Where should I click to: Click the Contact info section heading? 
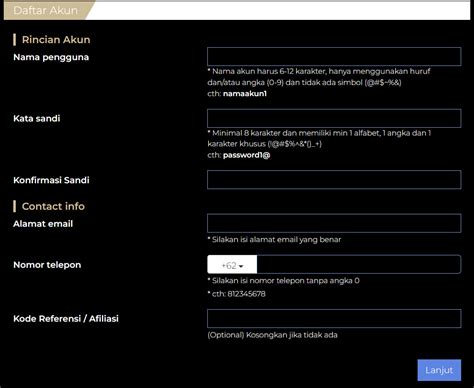pos(53,206)
